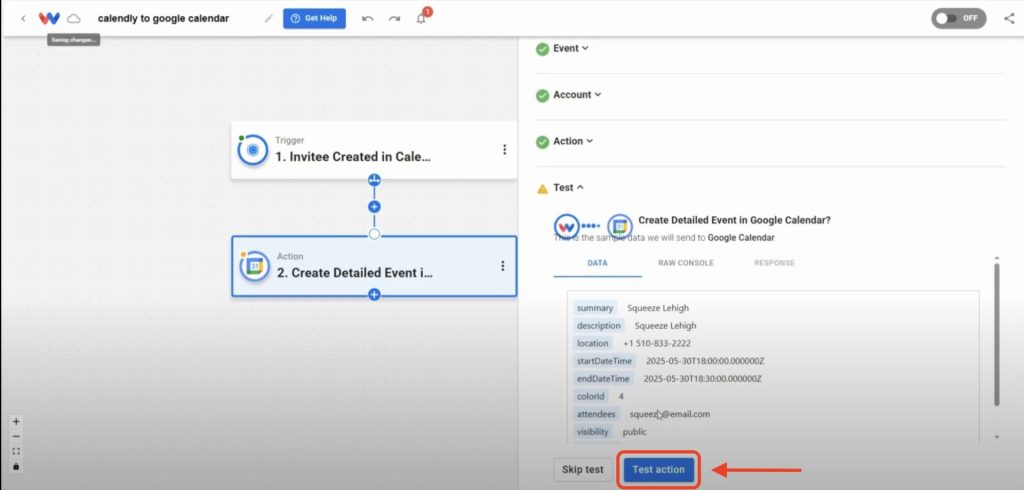The image size is (1024, 490).
Task: Open the Calendly trigger step icon
Action: pyautogui.click(x=253, y=150)
